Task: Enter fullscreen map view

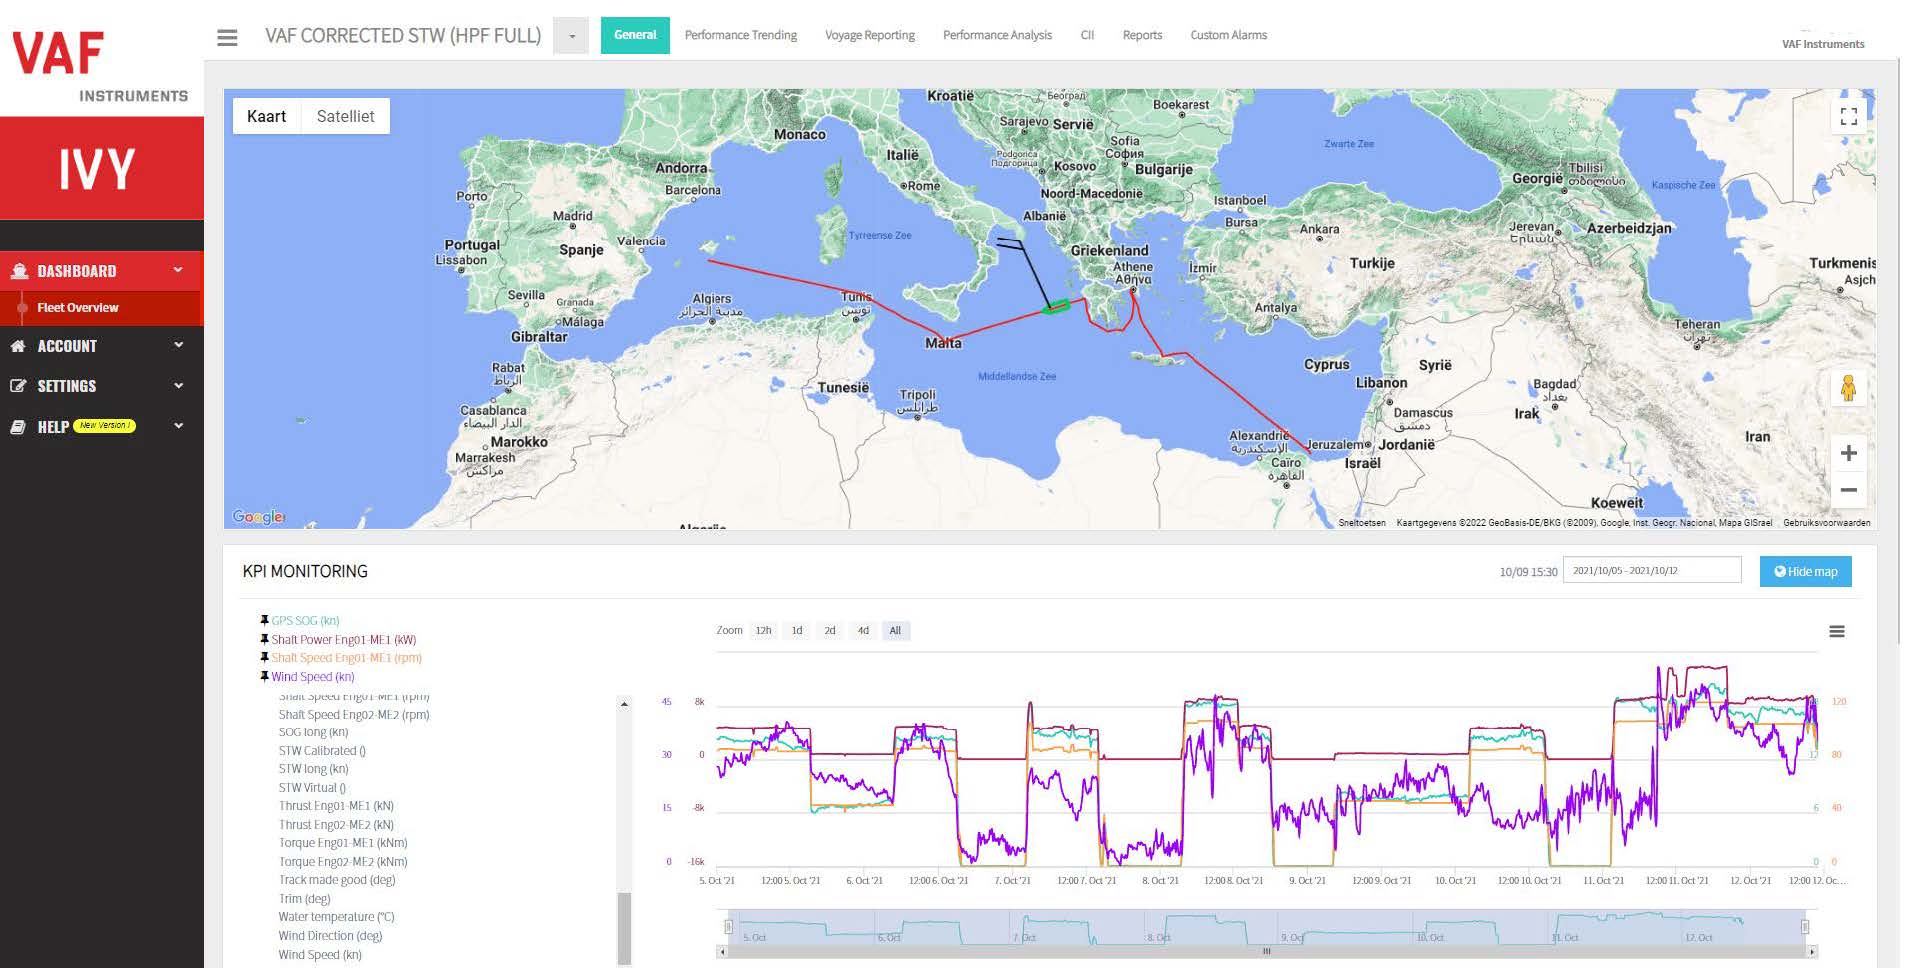Action: (x=1848, y=117)
